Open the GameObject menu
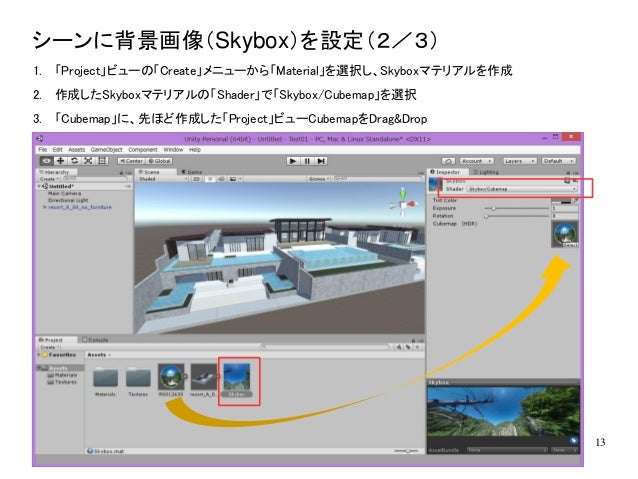This screenshot has width=638, height=479. 106,150
